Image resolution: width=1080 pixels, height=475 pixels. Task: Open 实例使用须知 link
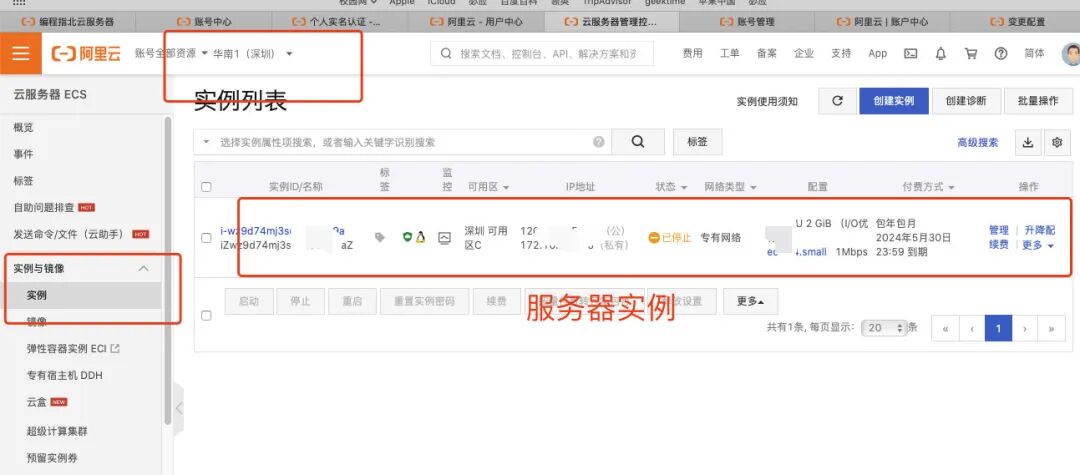click(x=767, y=101)
